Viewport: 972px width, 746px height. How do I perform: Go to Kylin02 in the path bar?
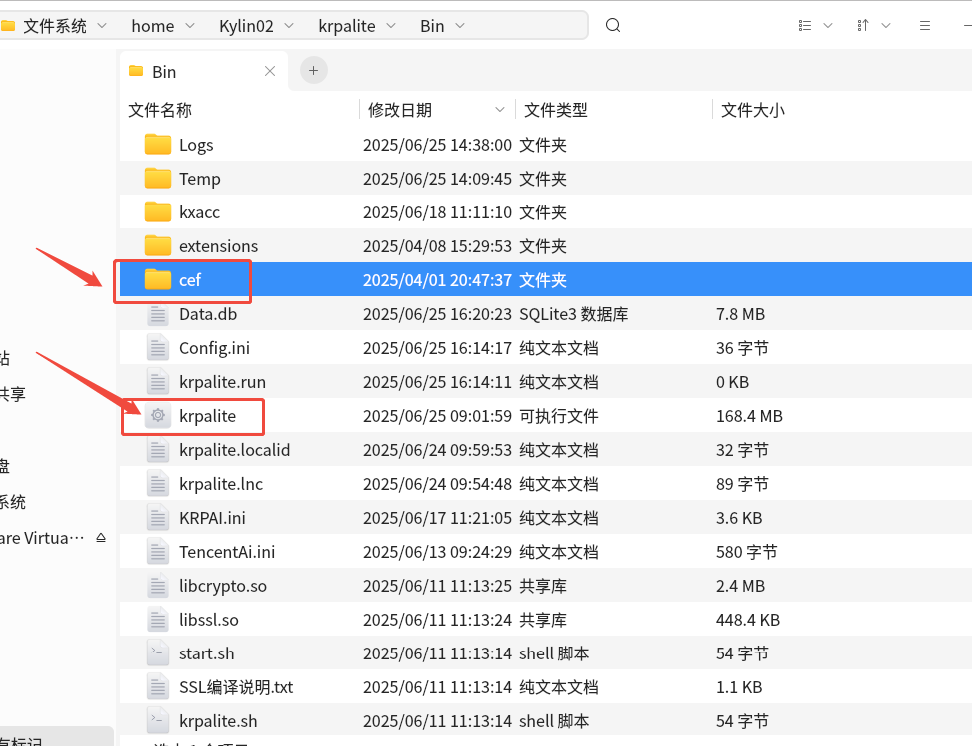[x=246, y=26]
